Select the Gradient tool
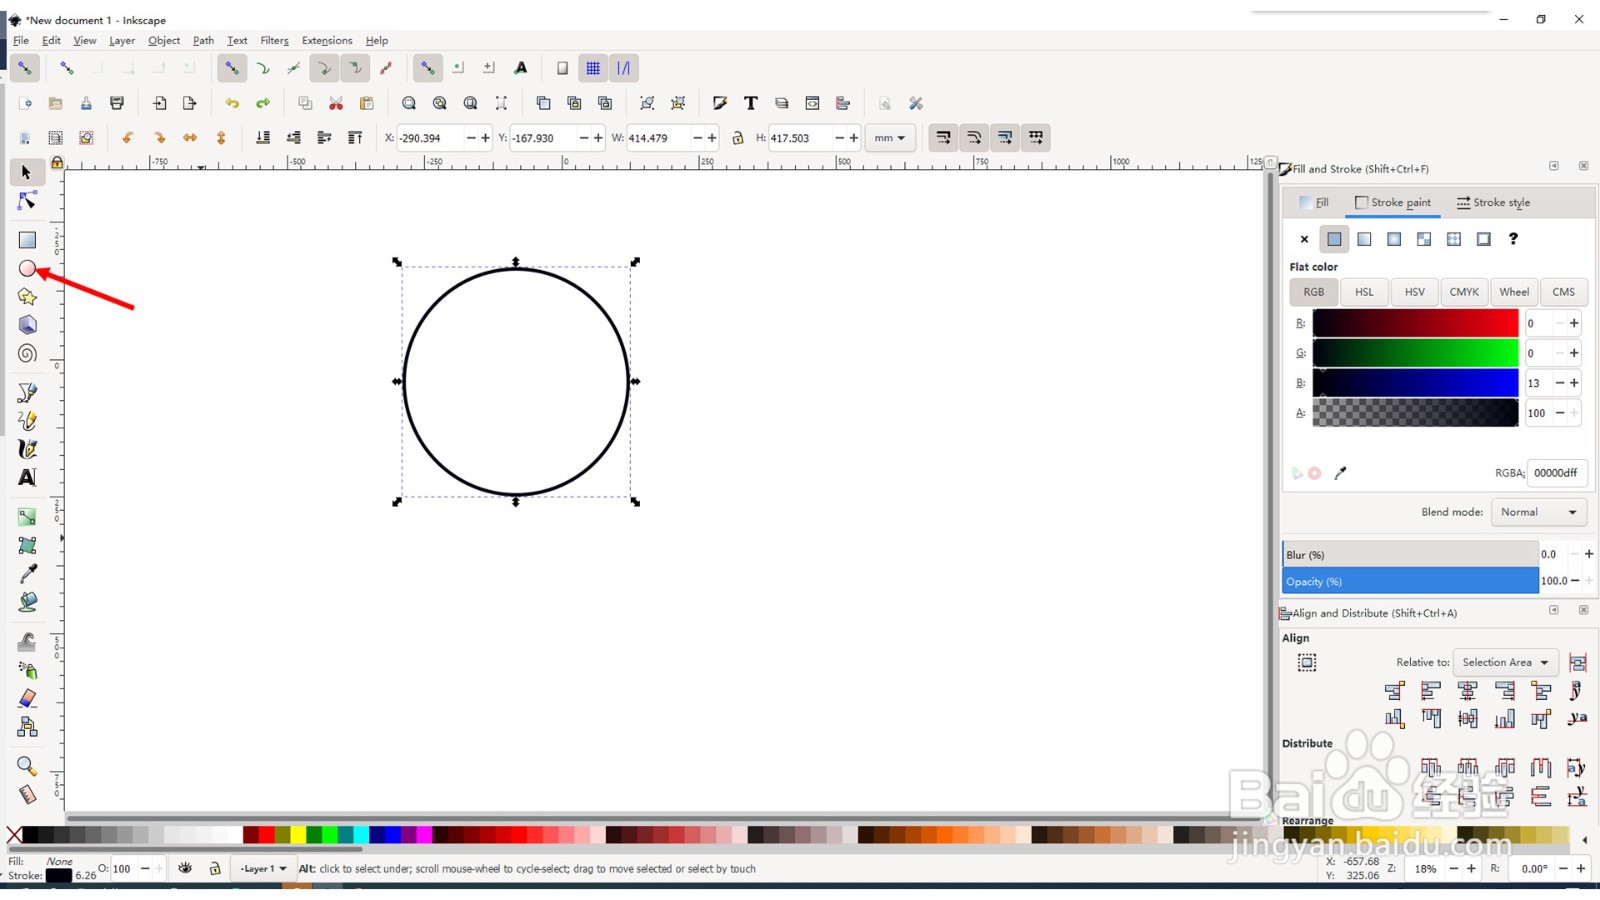This screenshot has height=900, width=1600. (27, 517)
